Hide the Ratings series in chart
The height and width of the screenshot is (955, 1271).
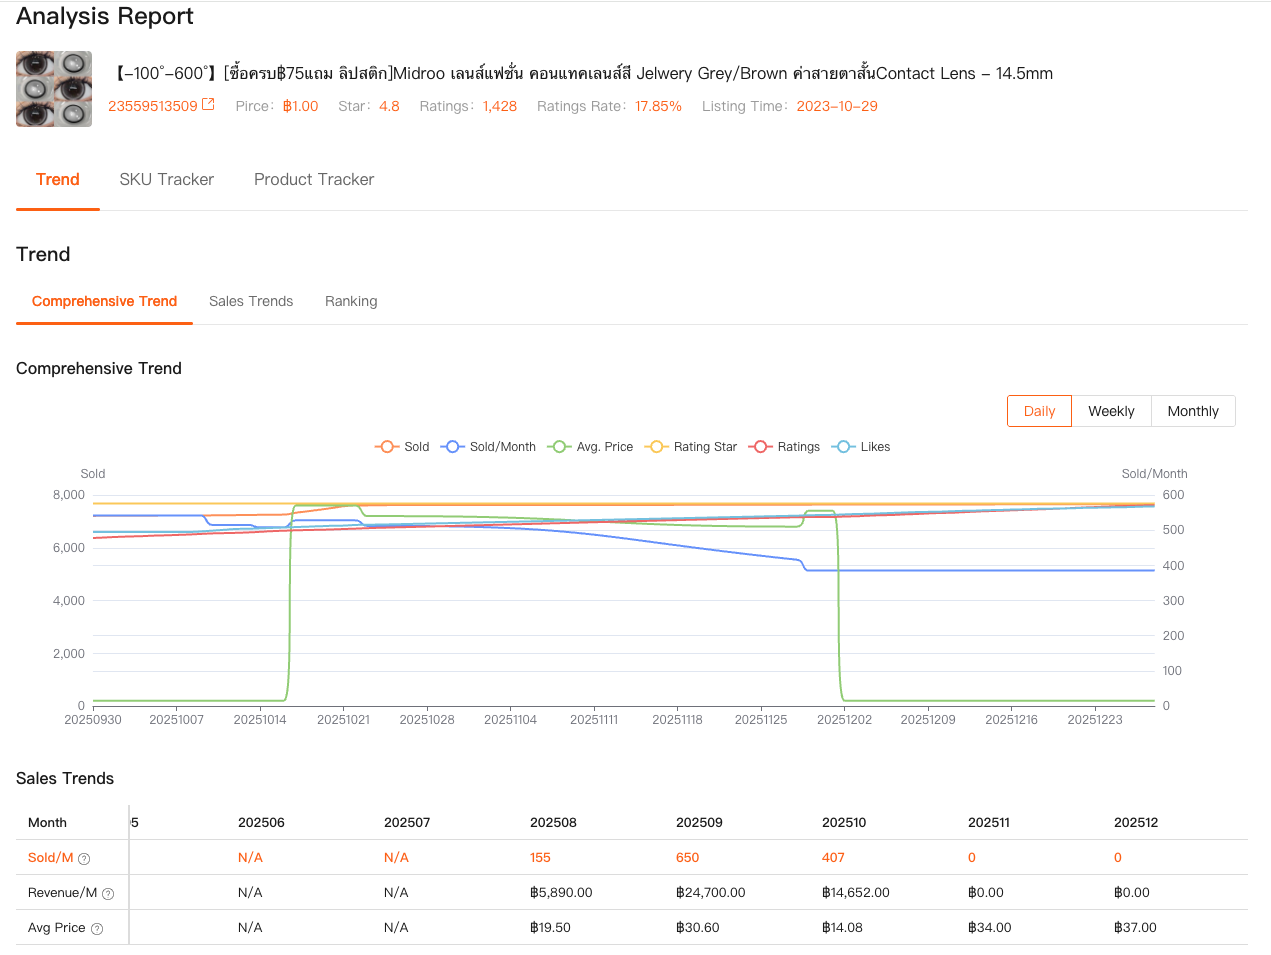point(784,447)
